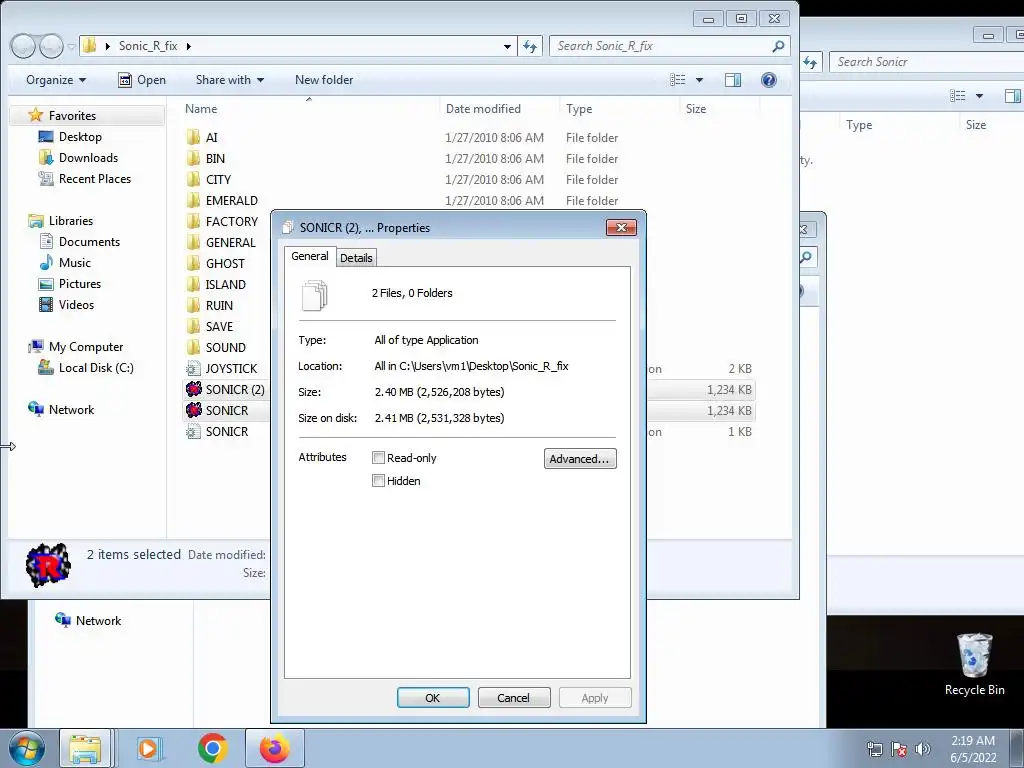Open the Advanced attributes dialog
The height and width of the screenshot is (768, 1024).
pyautogui.click(x=580, y=458)
